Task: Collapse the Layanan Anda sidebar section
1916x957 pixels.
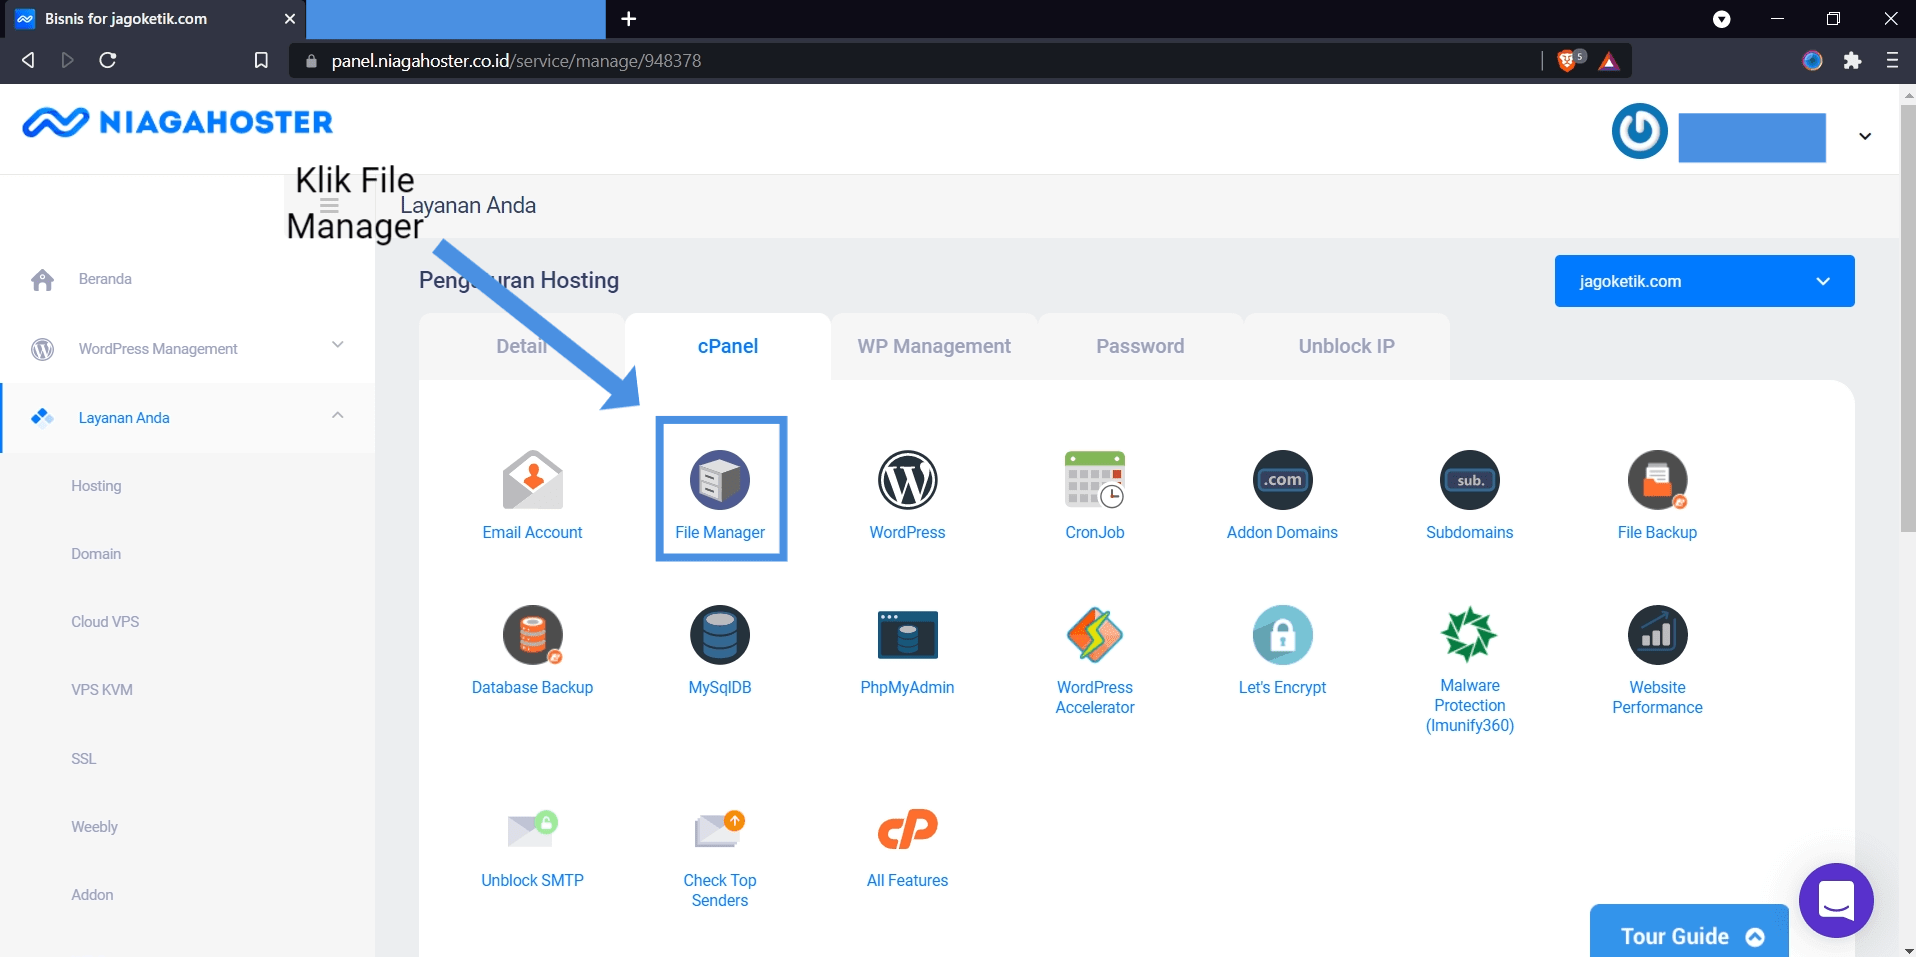Action: click(337, 416)
